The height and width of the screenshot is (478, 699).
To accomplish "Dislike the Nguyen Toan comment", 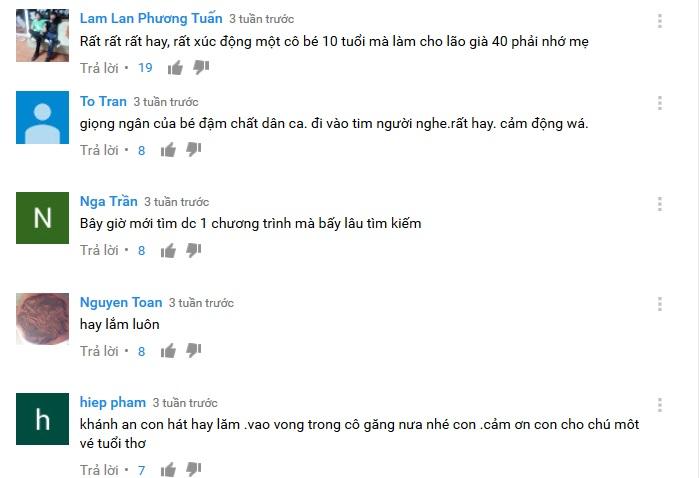I will [193, 351].
